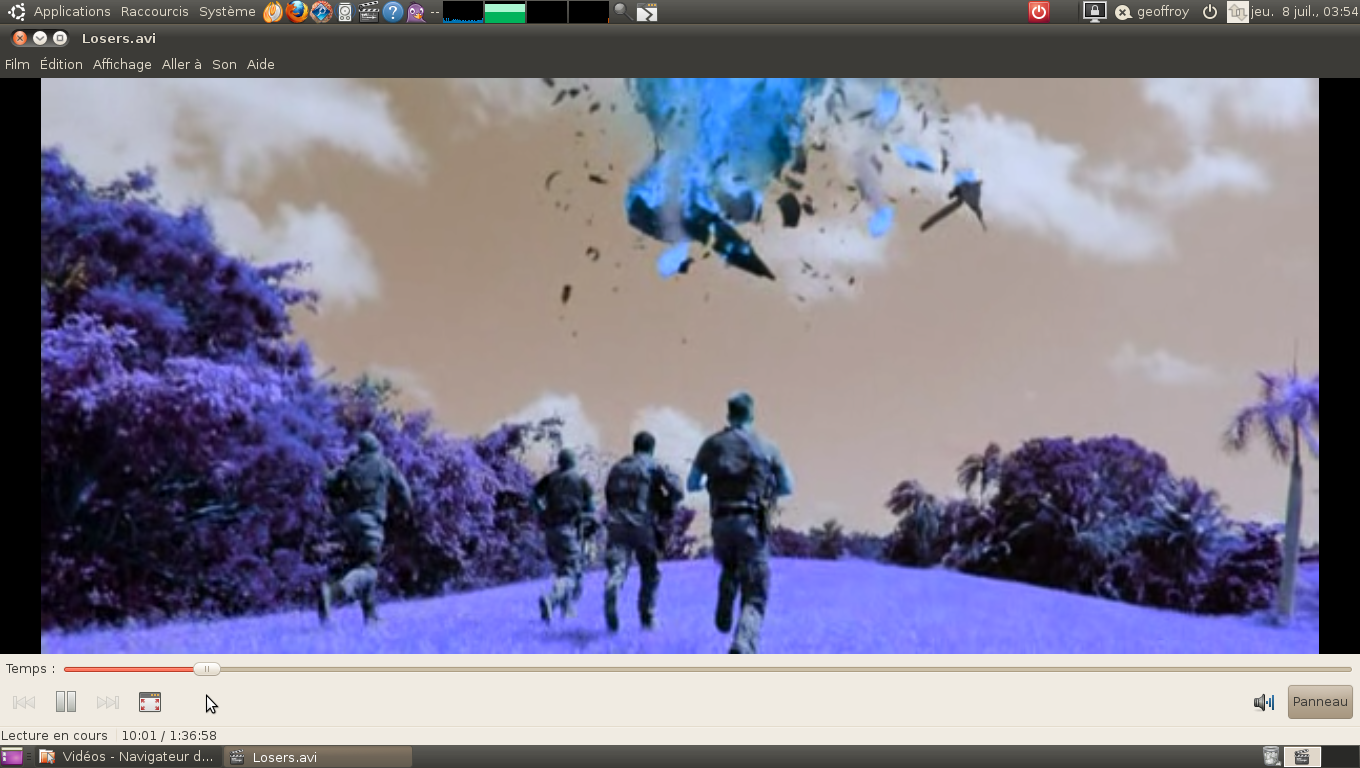
Task: Launch Firefox from the top panel
Action: tap(297, 12)
